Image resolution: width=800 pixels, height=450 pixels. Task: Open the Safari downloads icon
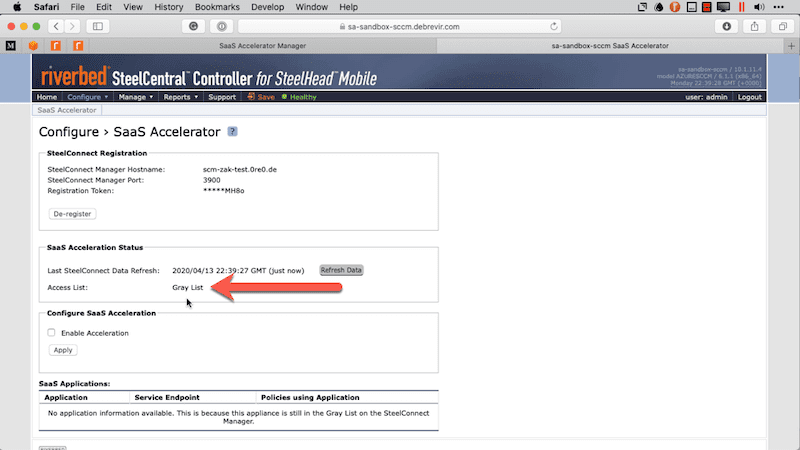pyautogui.click(x=727, y=27)
